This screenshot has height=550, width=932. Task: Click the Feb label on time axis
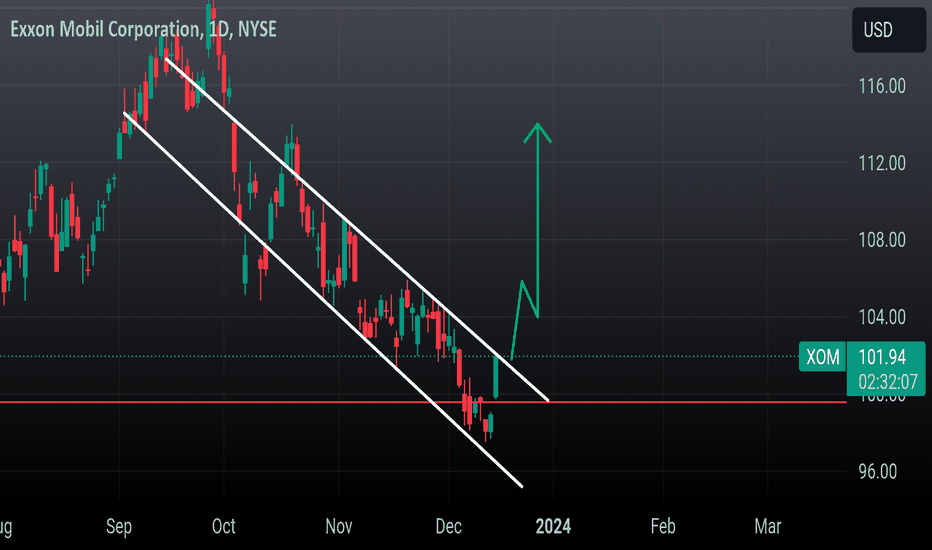point(663,526)
